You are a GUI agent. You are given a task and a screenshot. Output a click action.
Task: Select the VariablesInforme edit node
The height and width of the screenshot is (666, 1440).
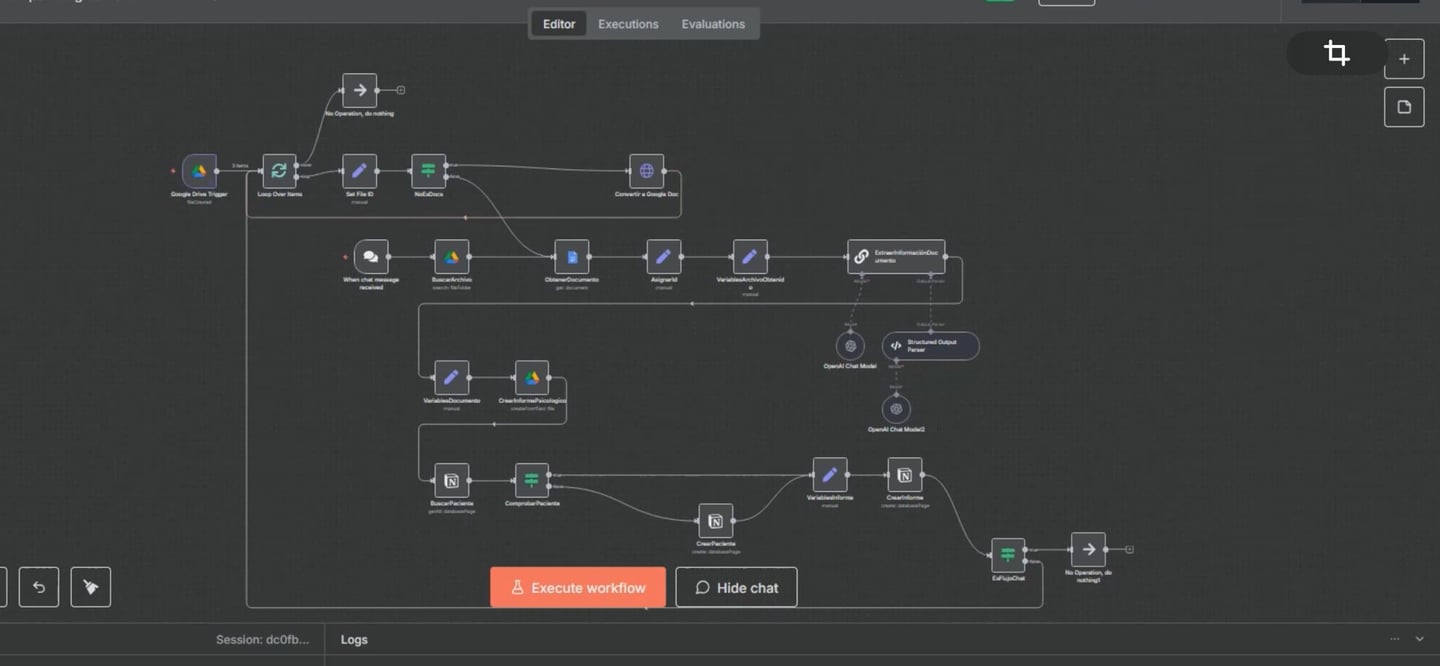830,475
